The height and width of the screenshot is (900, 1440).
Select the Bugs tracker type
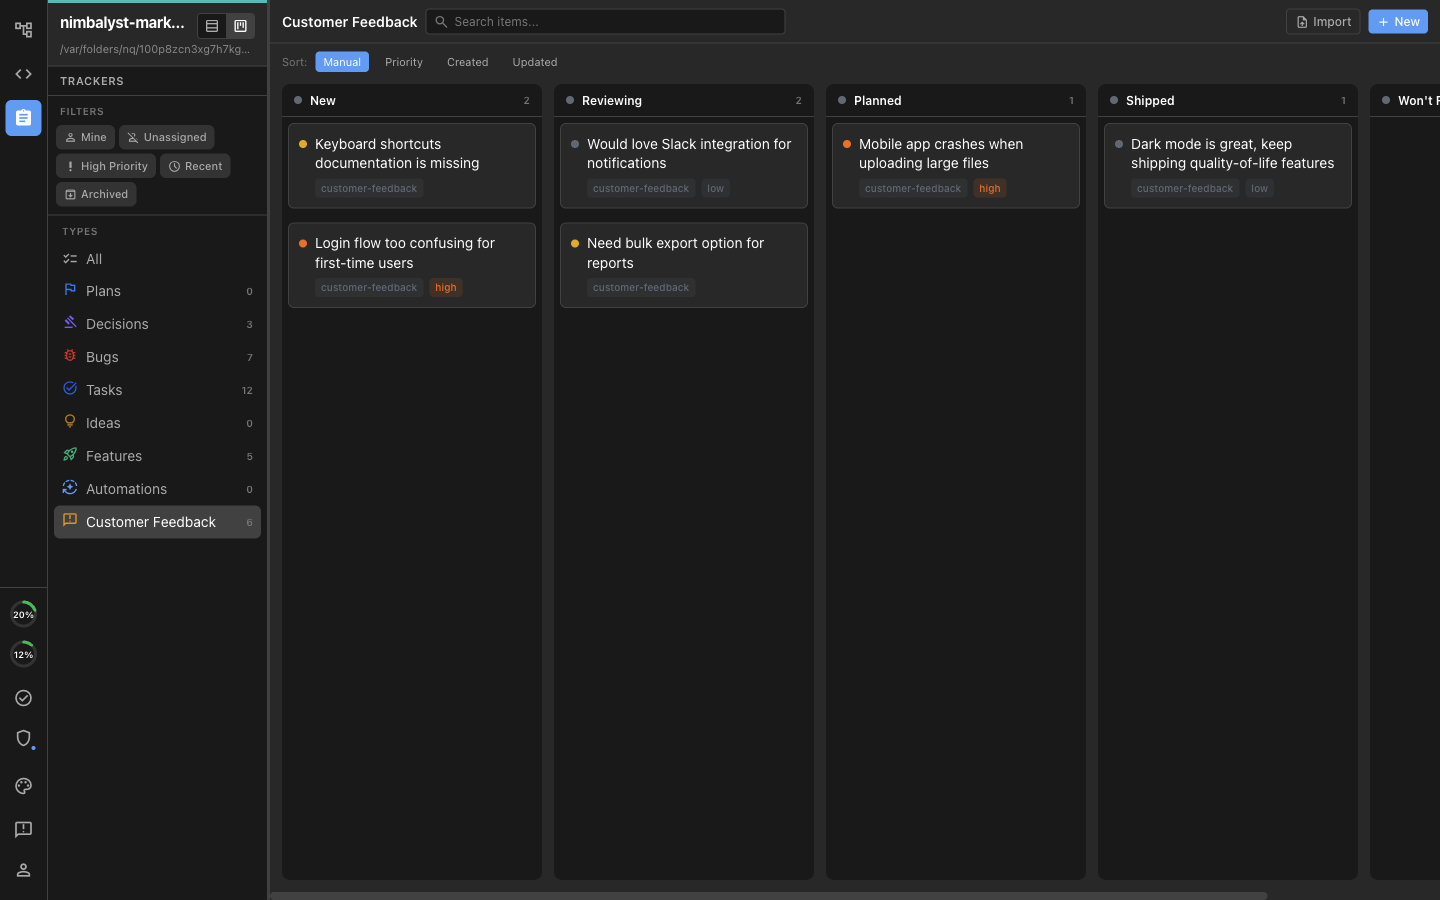157,357
